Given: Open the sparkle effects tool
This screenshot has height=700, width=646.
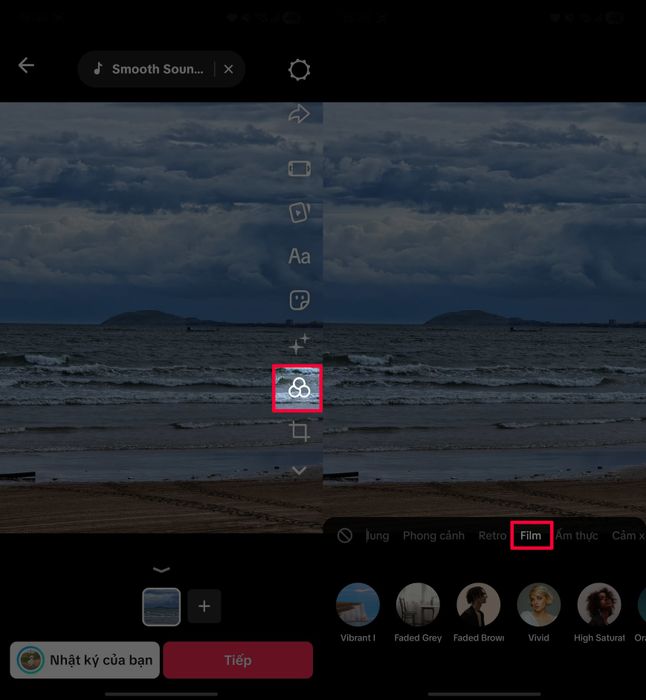Looking at the screenshot, I should coord(299,344).
